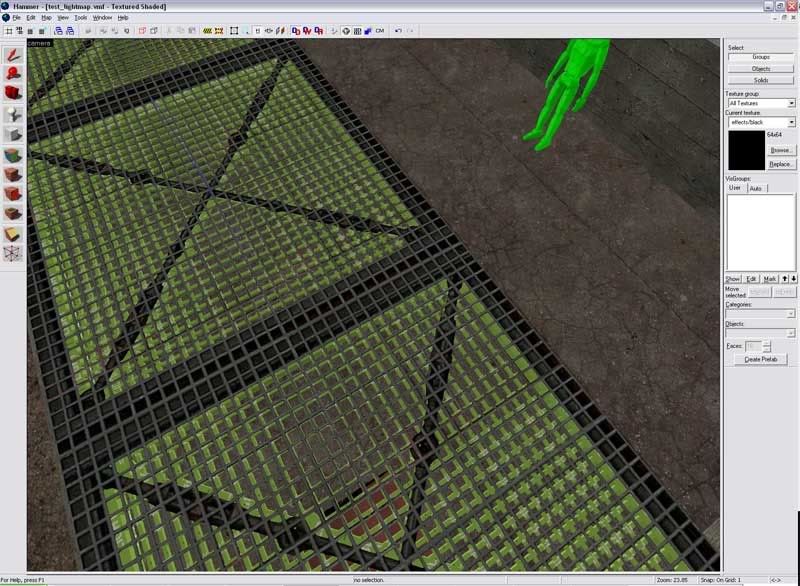The height and width of the screenshot is (586, 800).
Task: Set selection mode to Groups
Action: 760,57
